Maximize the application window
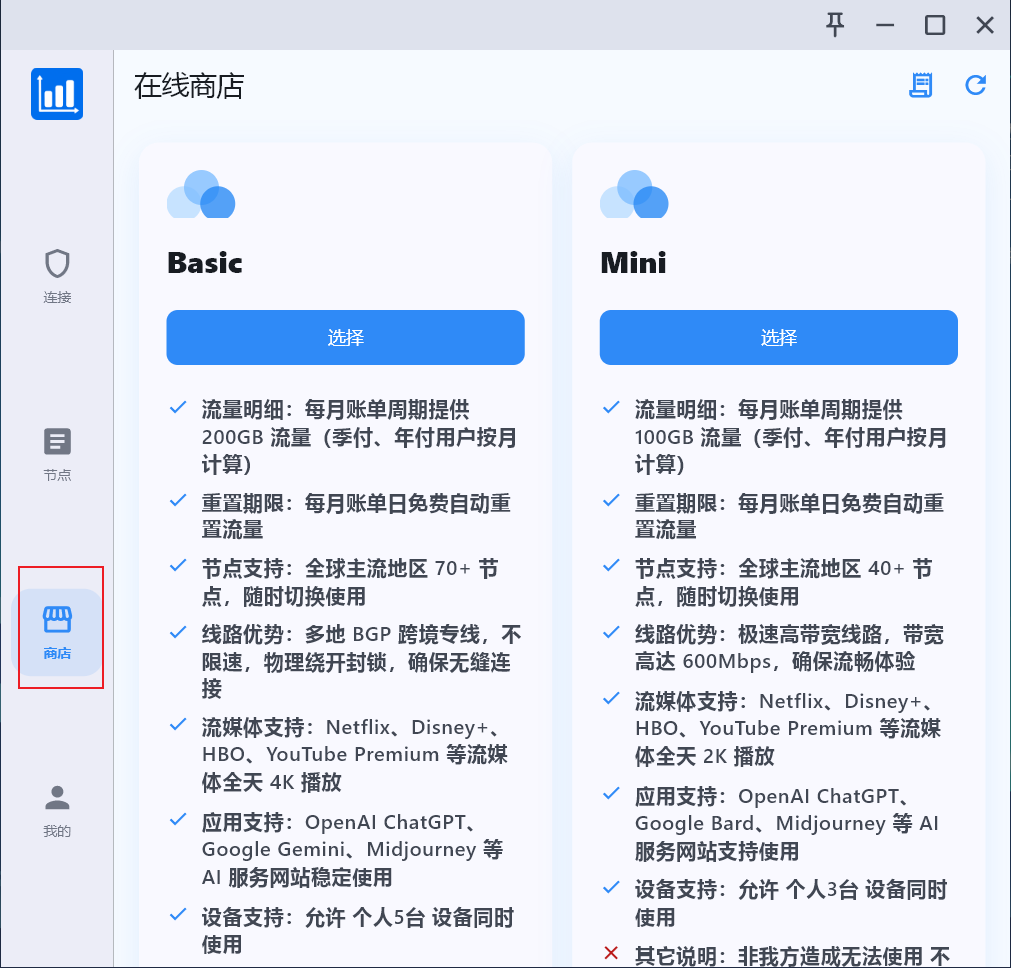1011x968 pixels. (935, 25)
